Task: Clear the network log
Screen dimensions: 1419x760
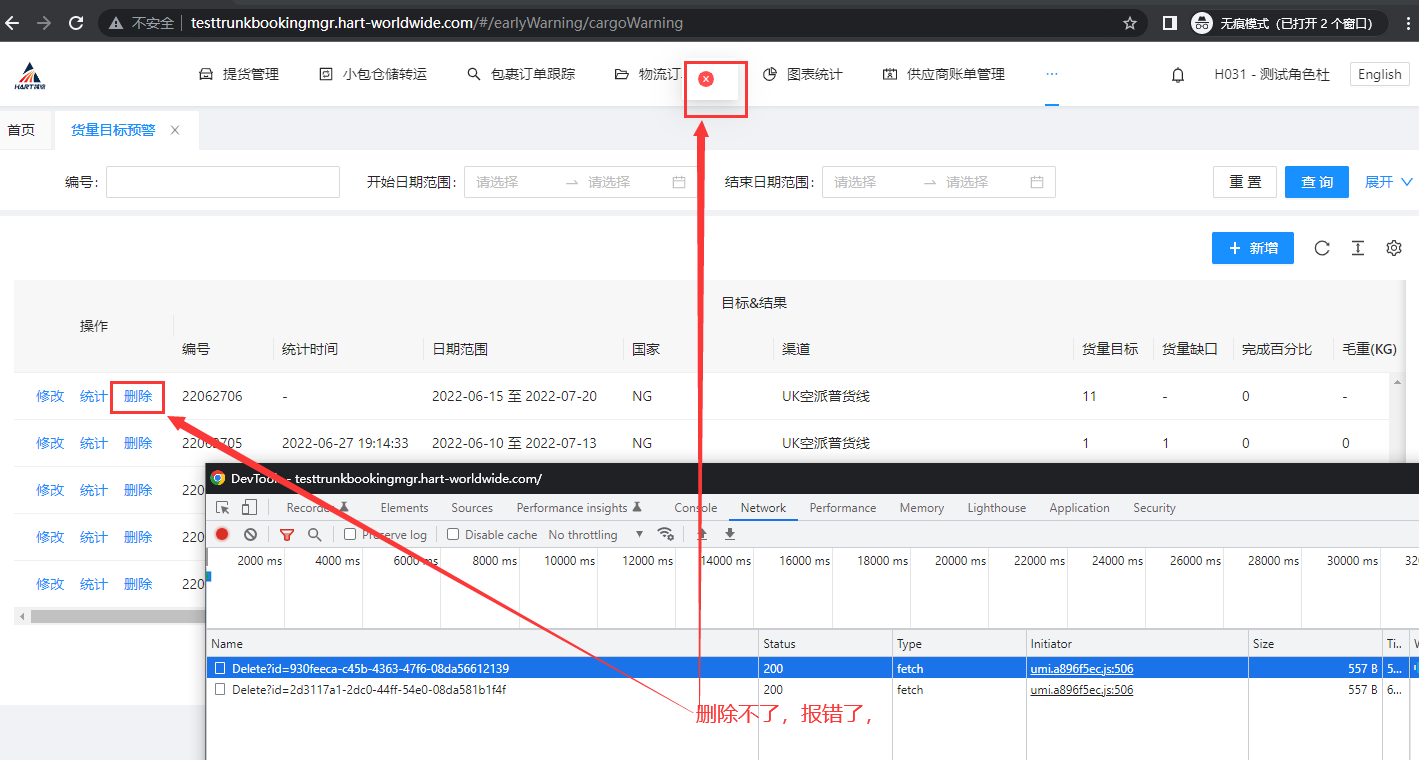Action: pos(251,535)
